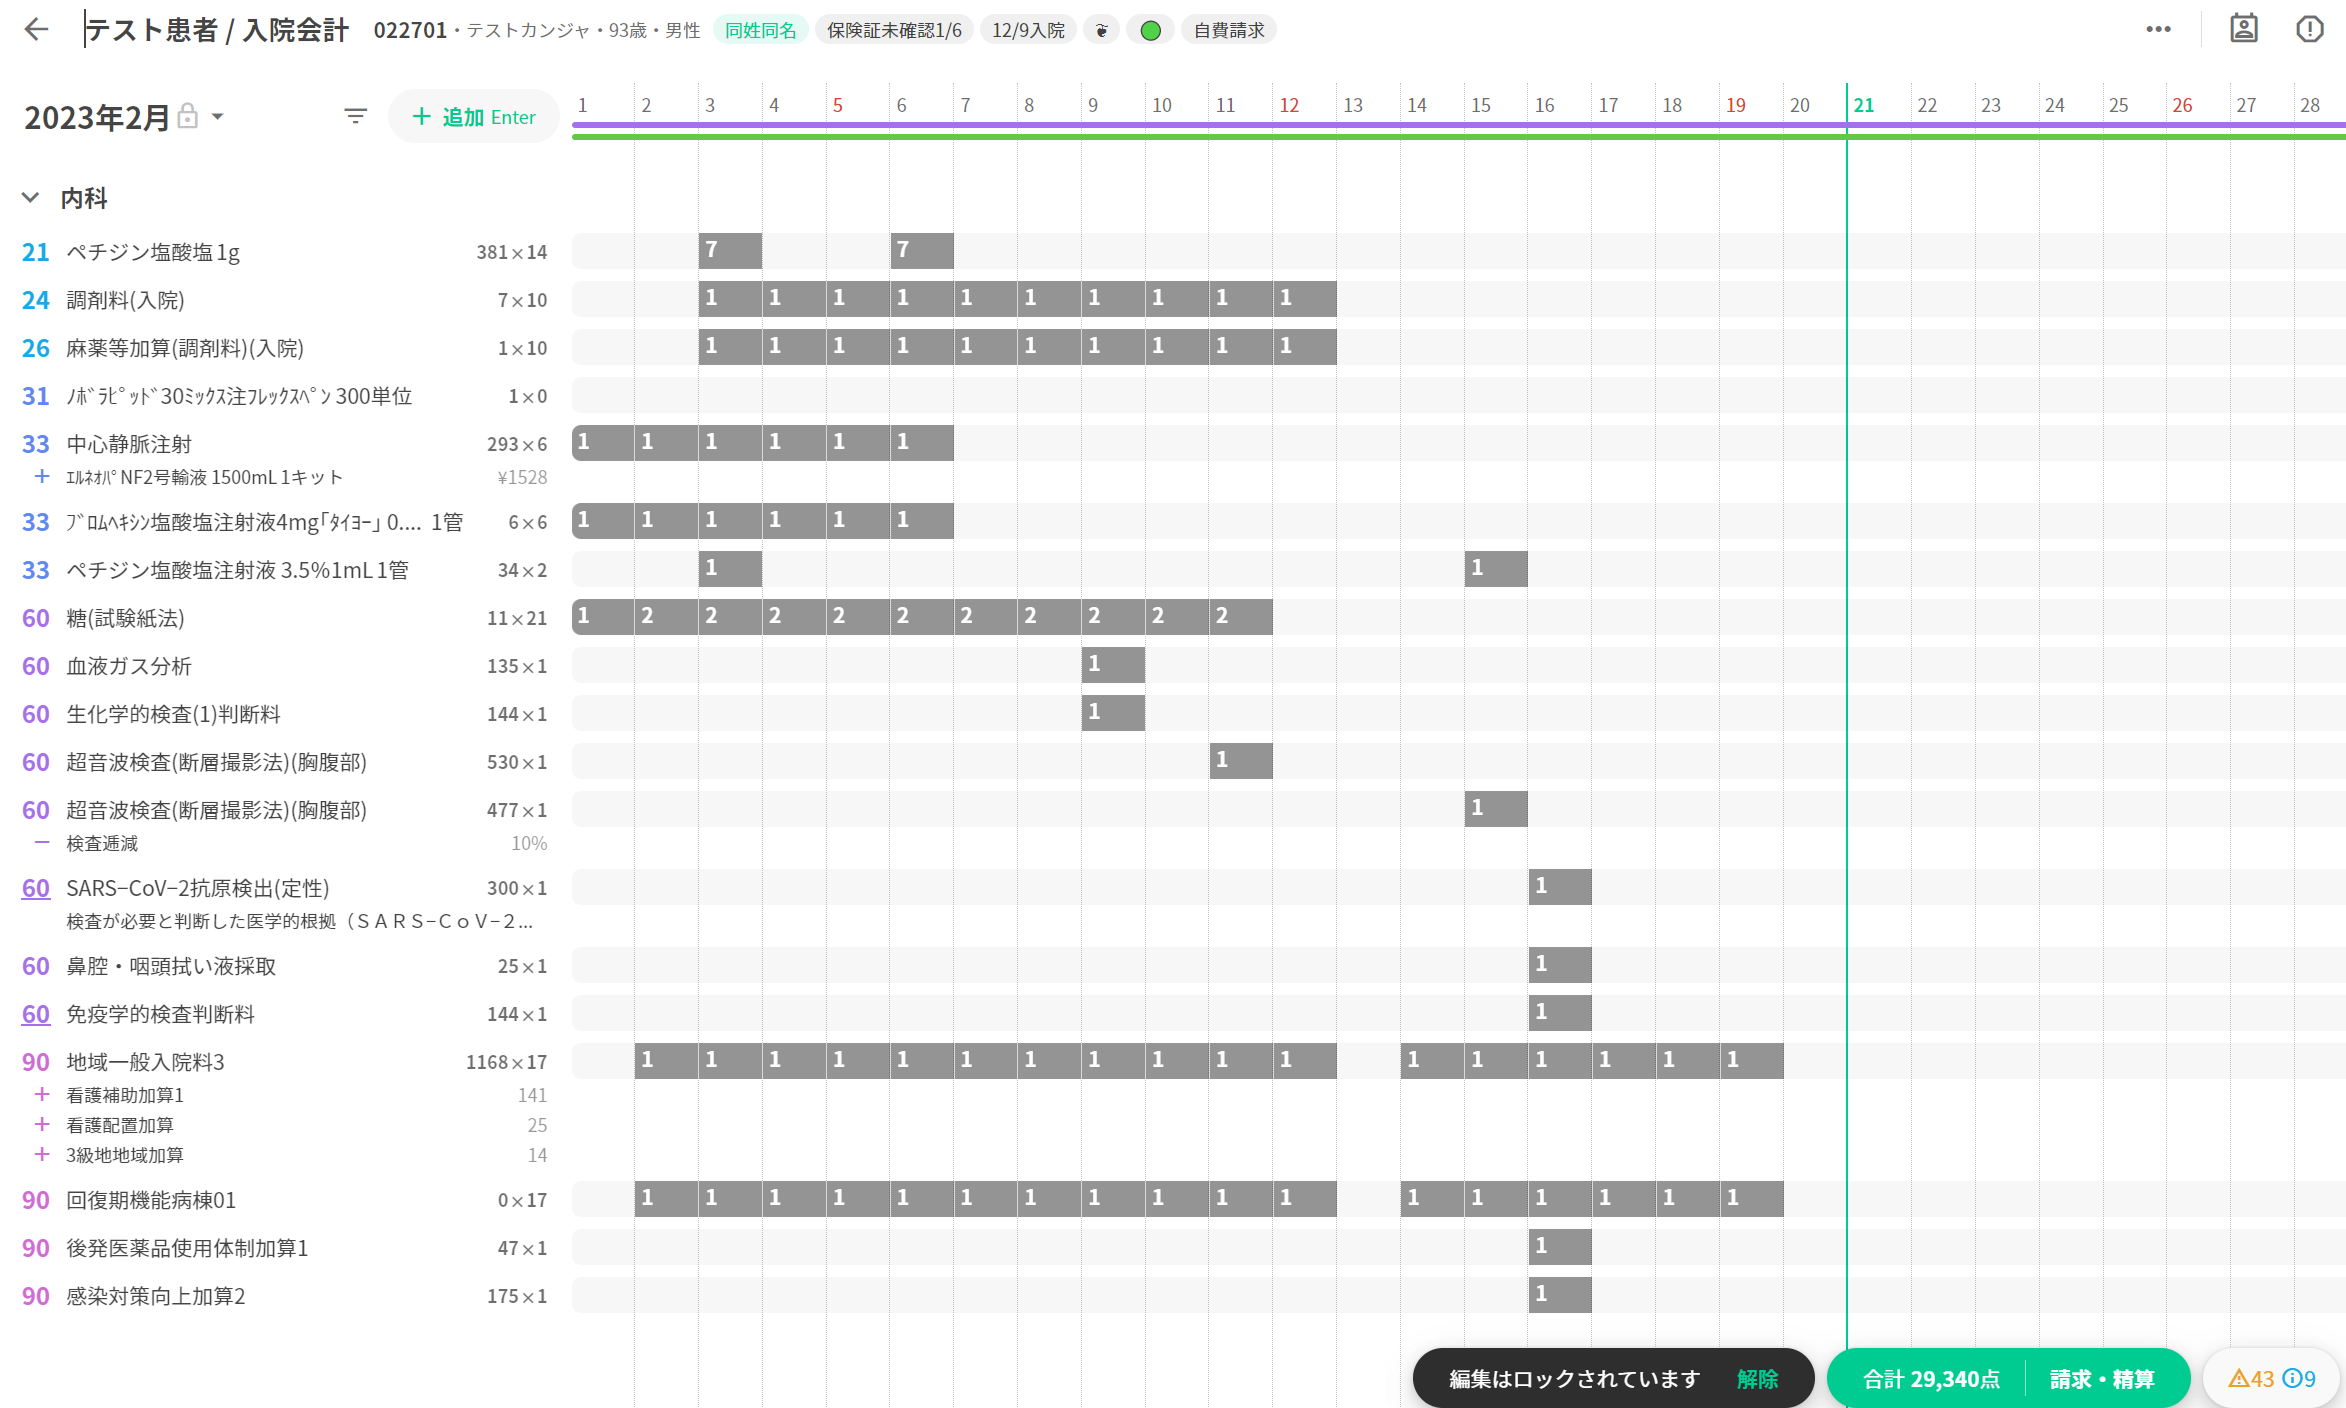Viewport: 2346px width, 1408px height.
Task: Expand the plus next to 看護補助加算1
Action: [x=42, y=1095]
